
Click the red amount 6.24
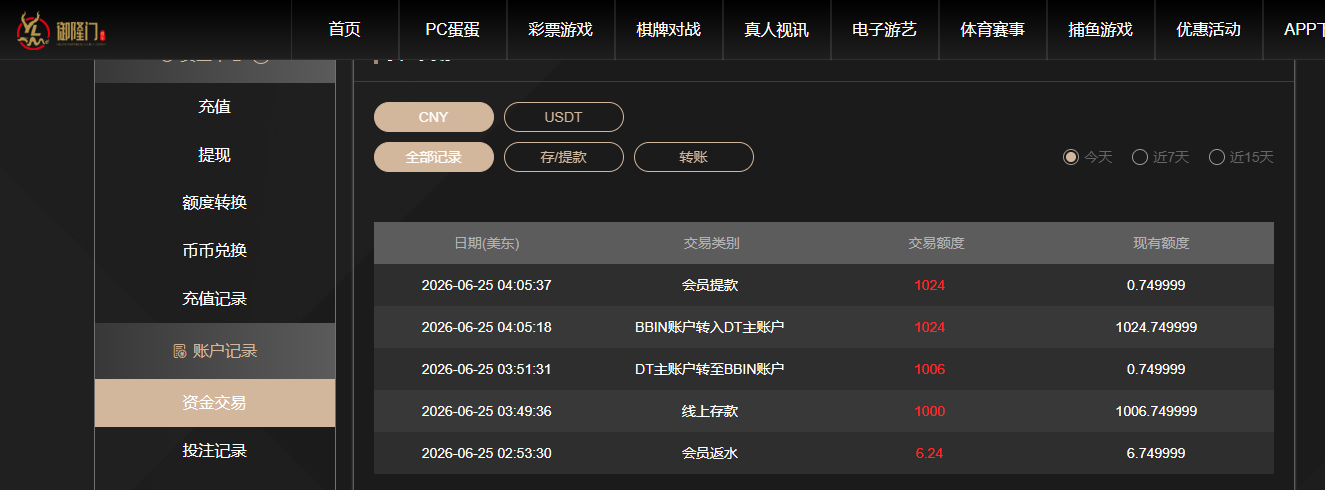tap(930, 453)
